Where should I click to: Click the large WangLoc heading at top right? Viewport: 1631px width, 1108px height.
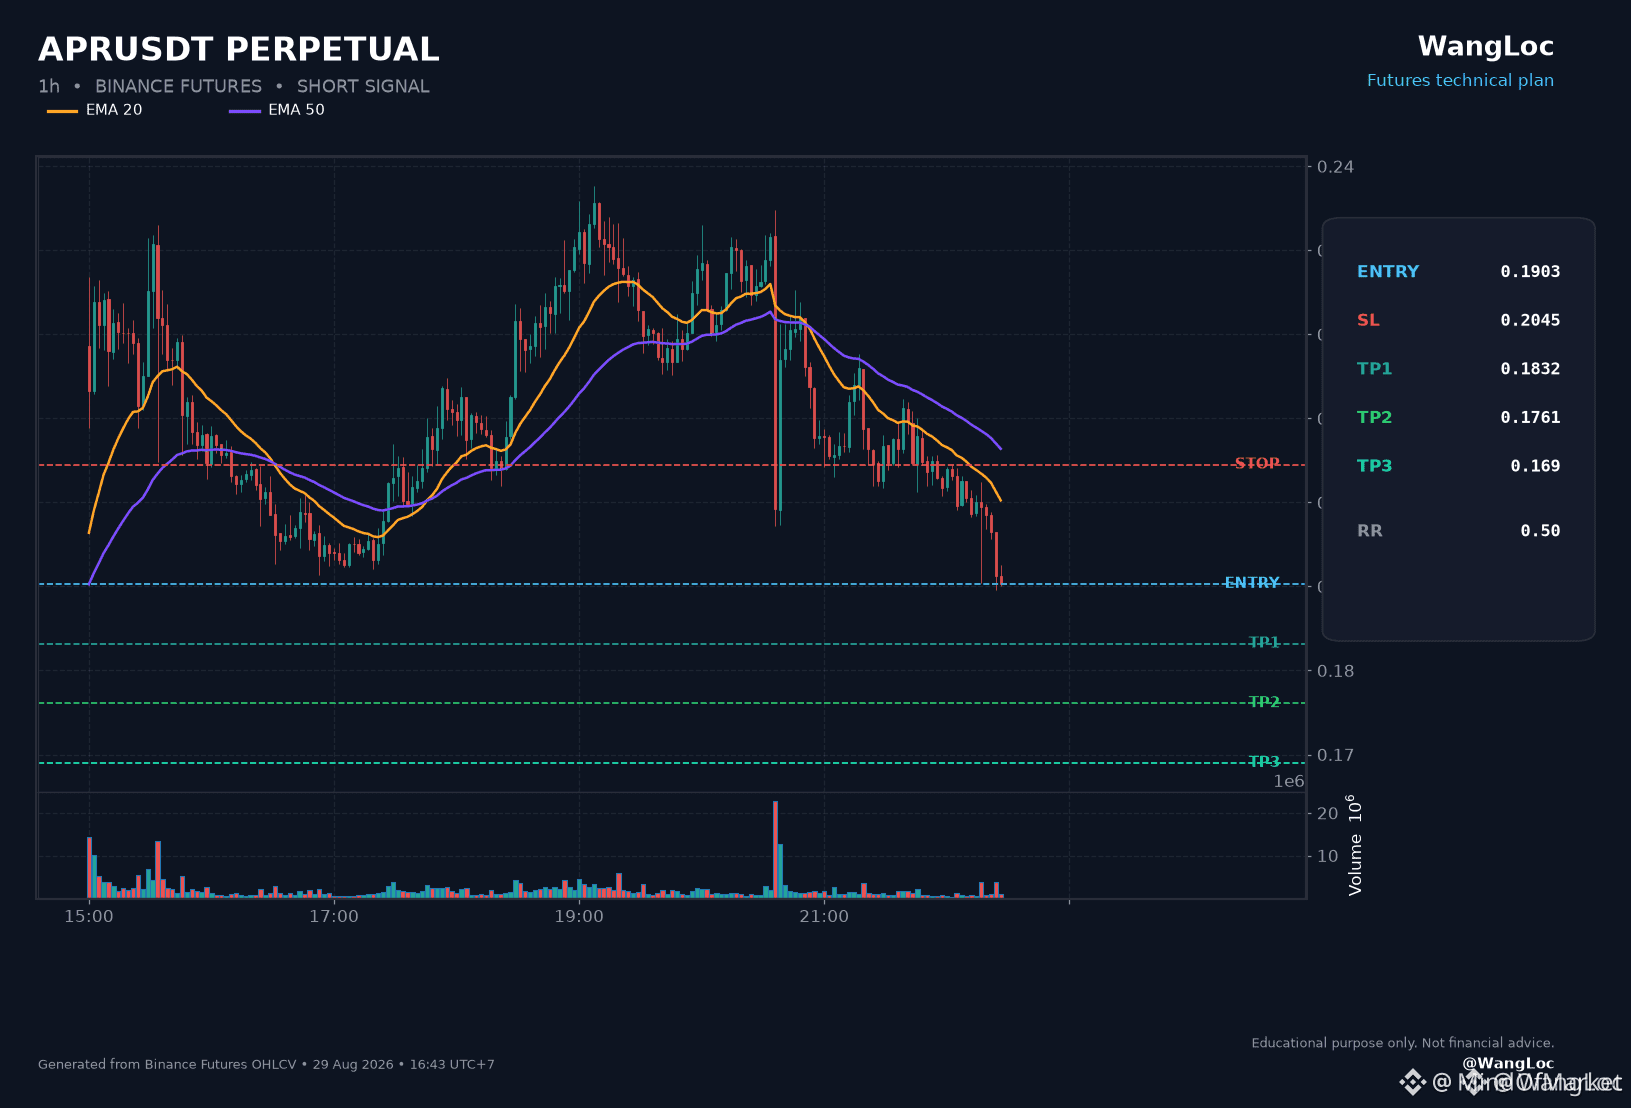coord(1486,47)
